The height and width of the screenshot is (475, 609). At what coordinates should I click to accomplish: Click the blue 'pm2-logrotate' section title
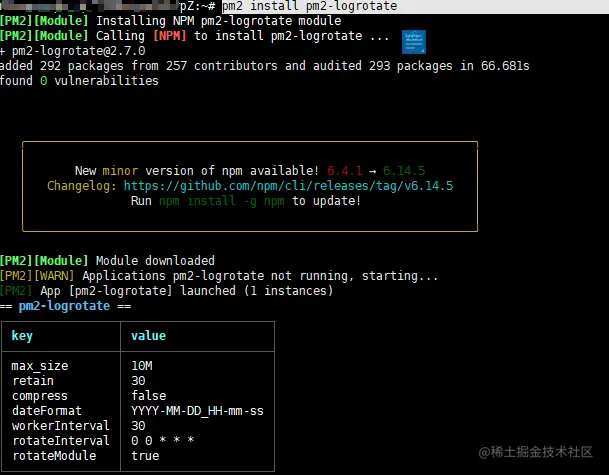click(x=64, y=306)
